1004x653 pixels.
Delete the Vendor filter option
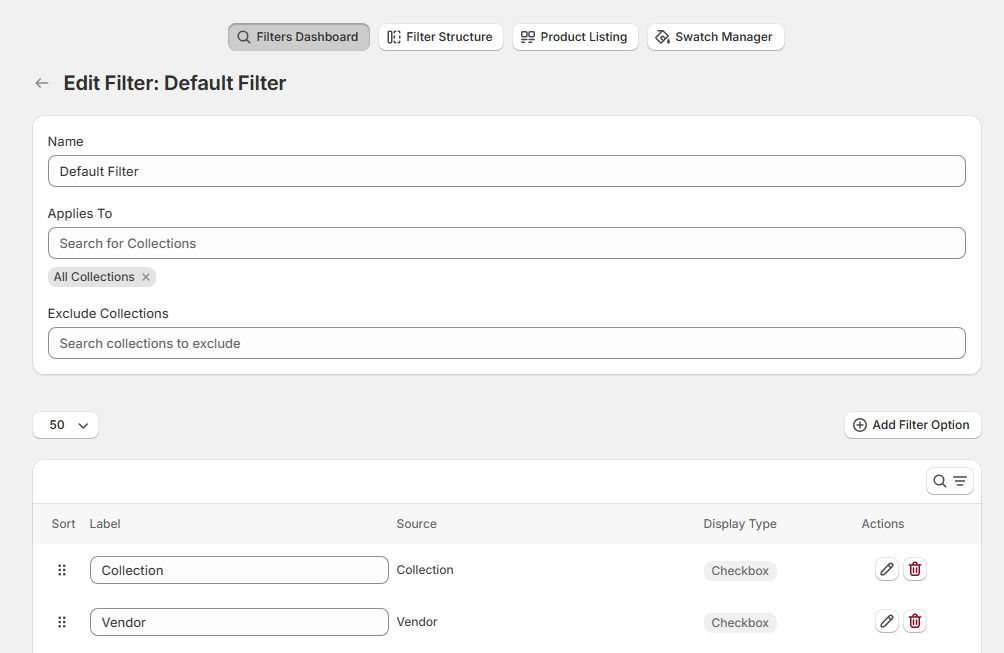point(914,622)
